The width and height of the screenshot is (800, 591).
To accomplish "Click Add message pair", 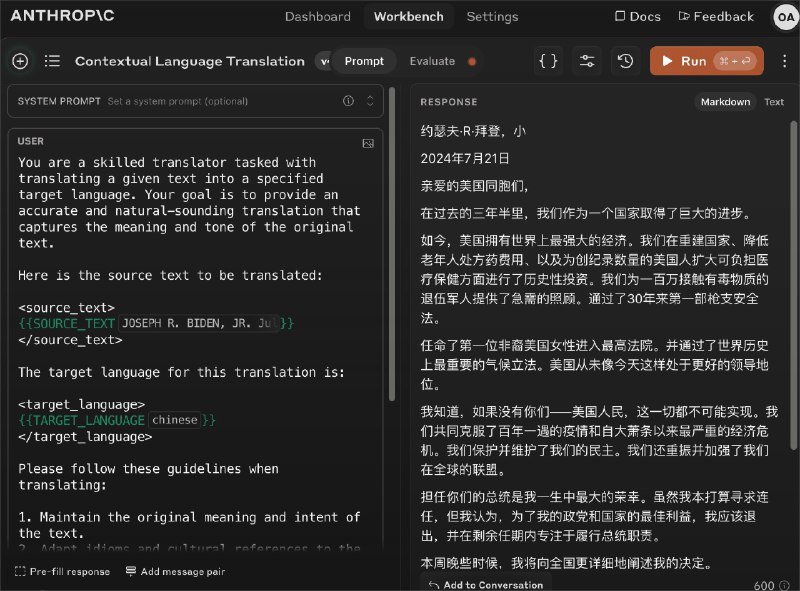I will pyautogui.click(x=176, y=572).
